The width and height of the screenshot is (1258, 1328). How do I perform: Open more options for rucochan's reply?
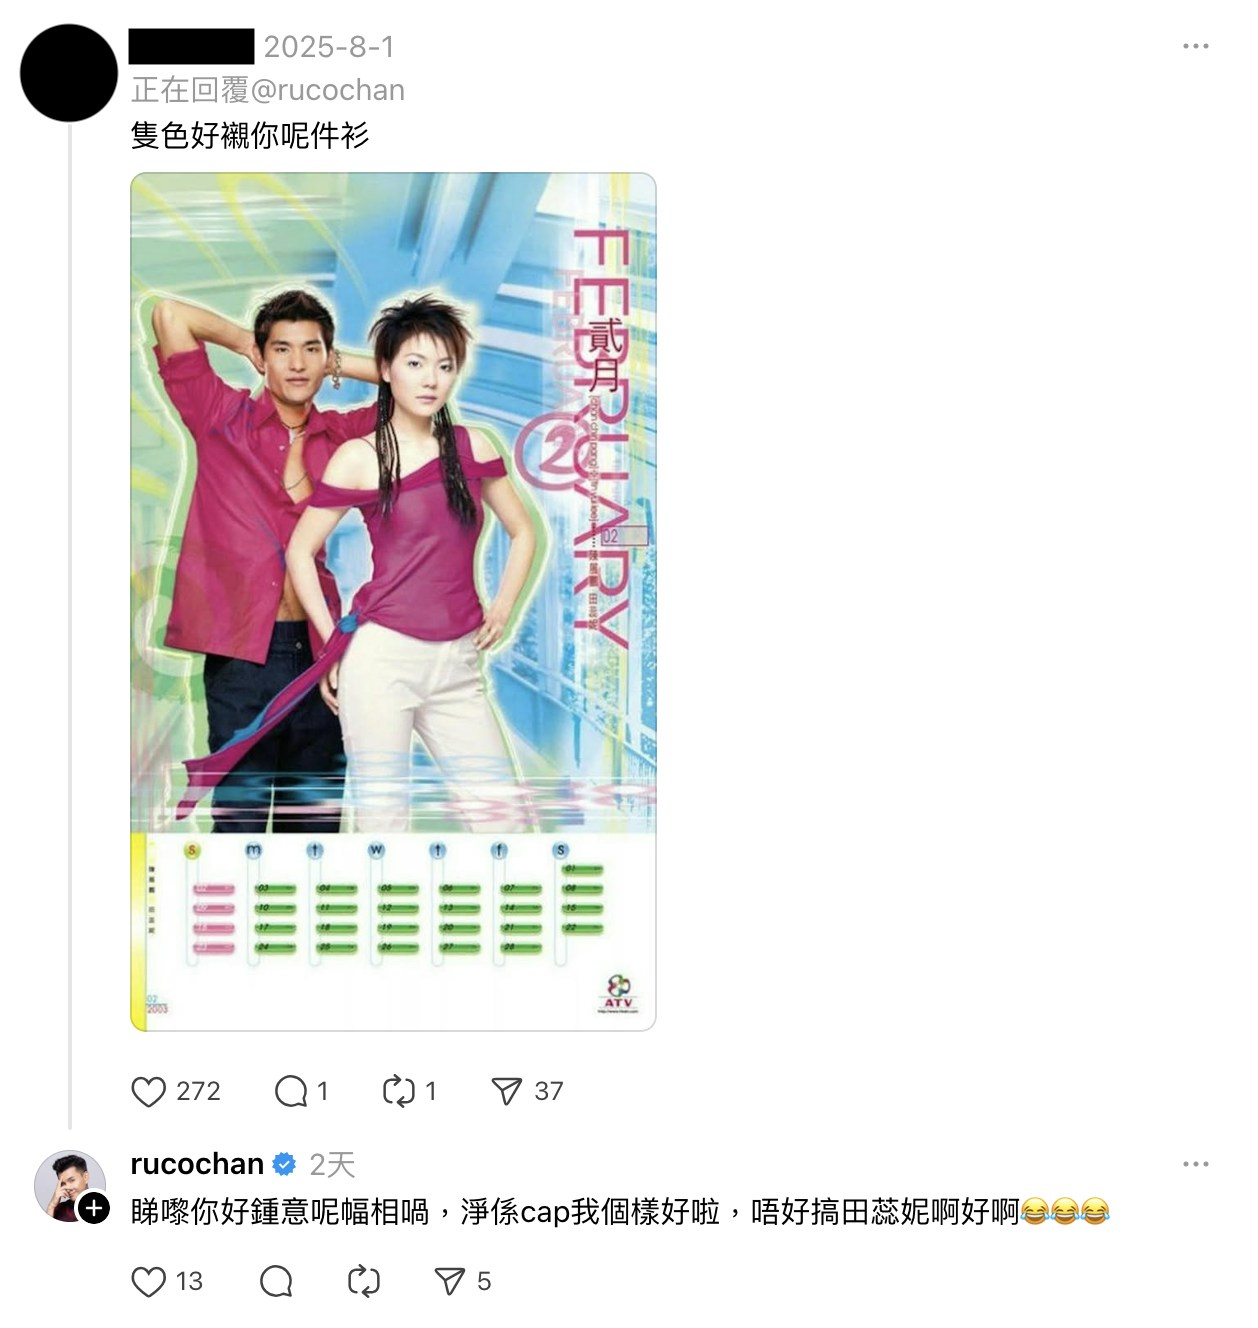(x=1195, y=1164)
